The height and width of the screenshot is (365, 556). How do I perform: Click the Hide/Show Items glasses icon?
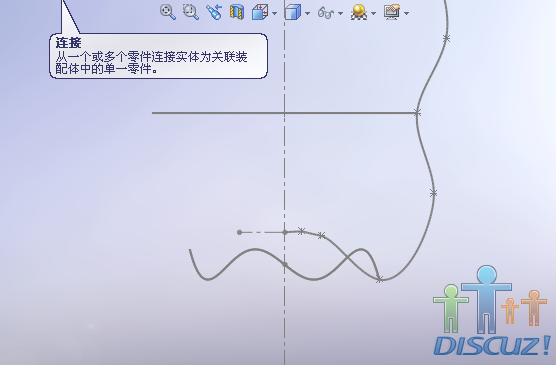(326, 13)
